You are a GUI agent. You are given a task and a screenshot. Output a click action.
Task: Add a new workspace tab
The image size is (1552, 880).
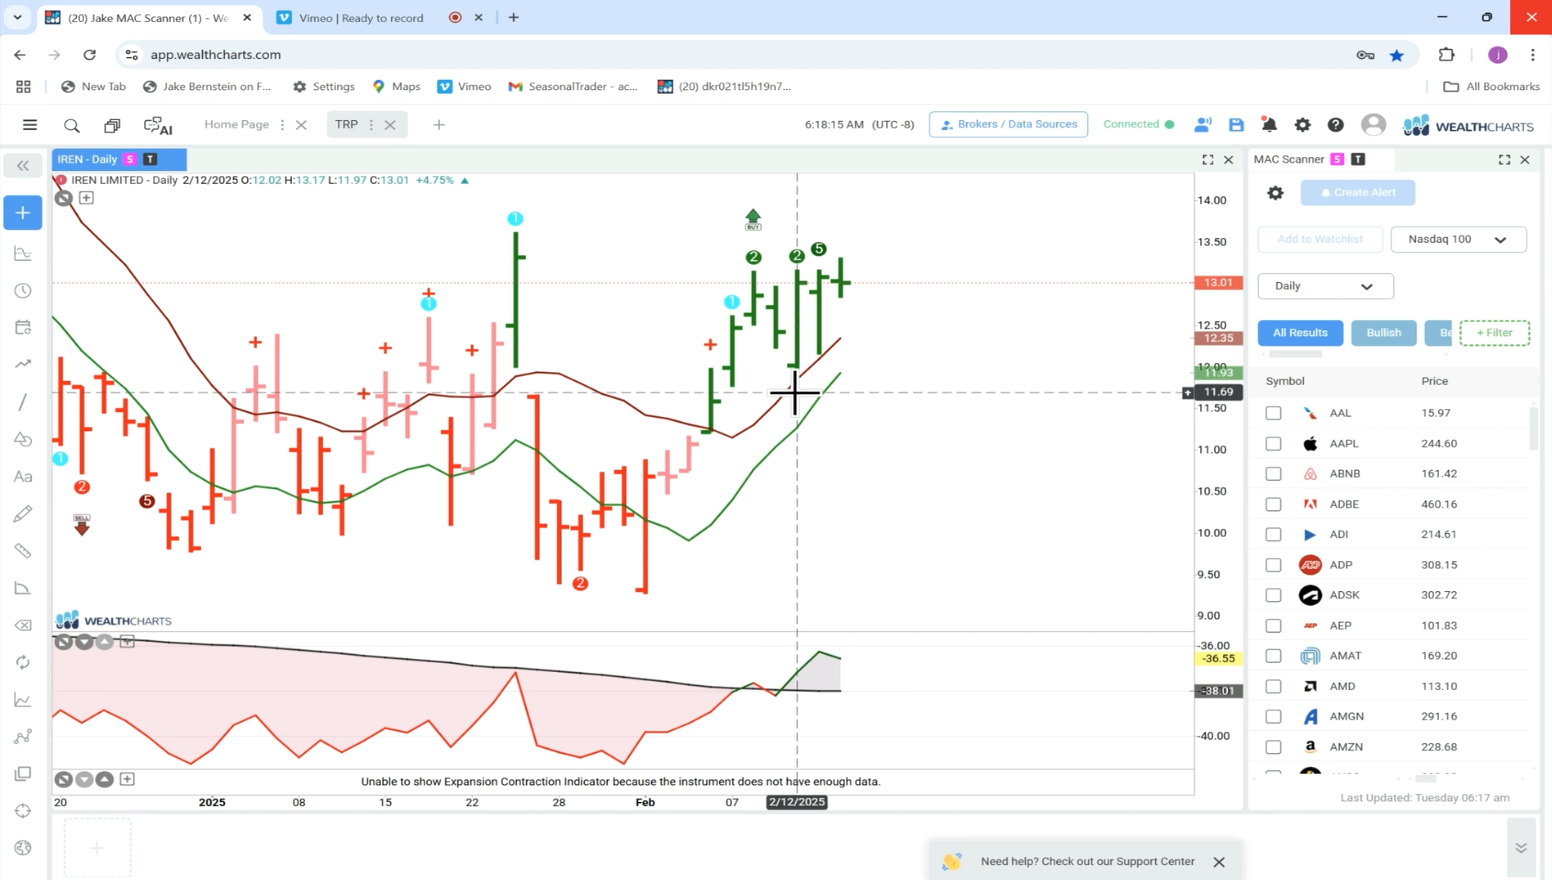pyautogui.click(x=439, y=125)
